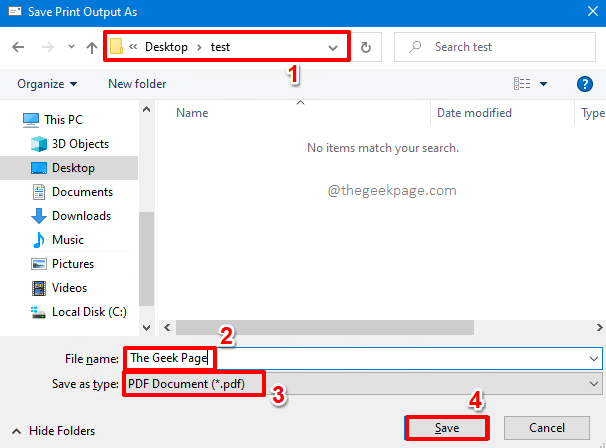Select Videos in the navigation pane
The image size is (606, 448).
point(70,288)
